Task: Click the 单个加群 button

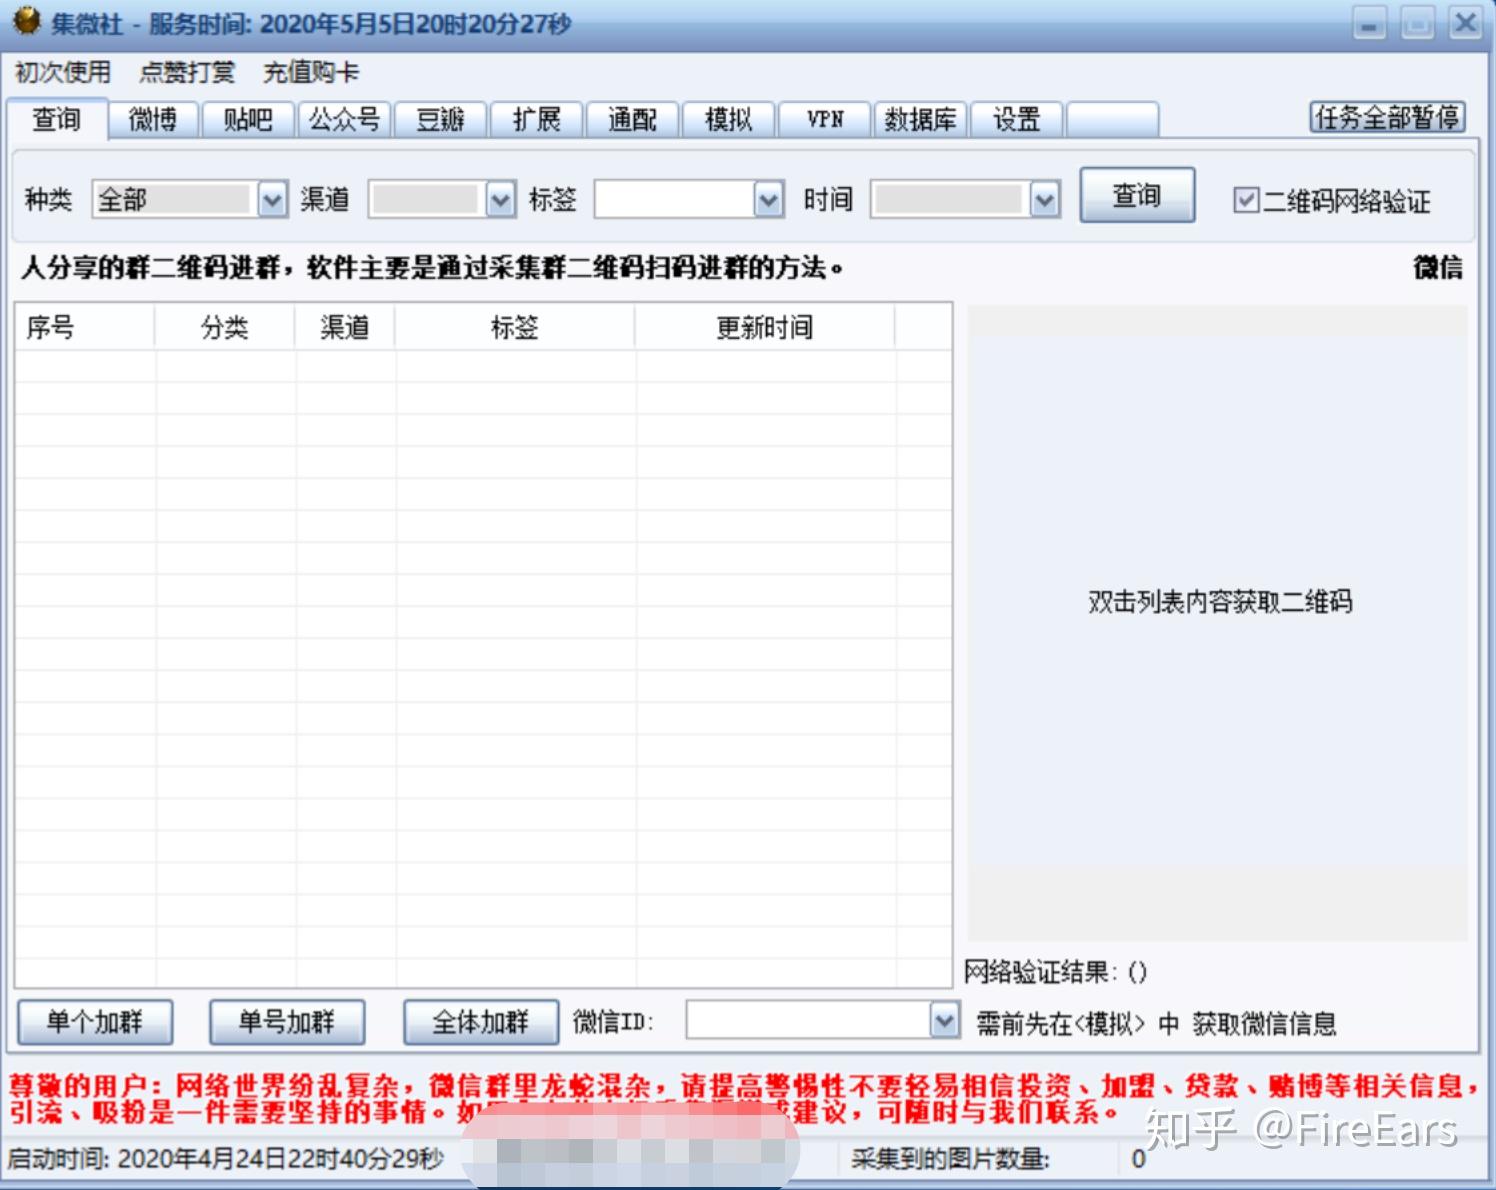Action: click(x=95, y=1022)
